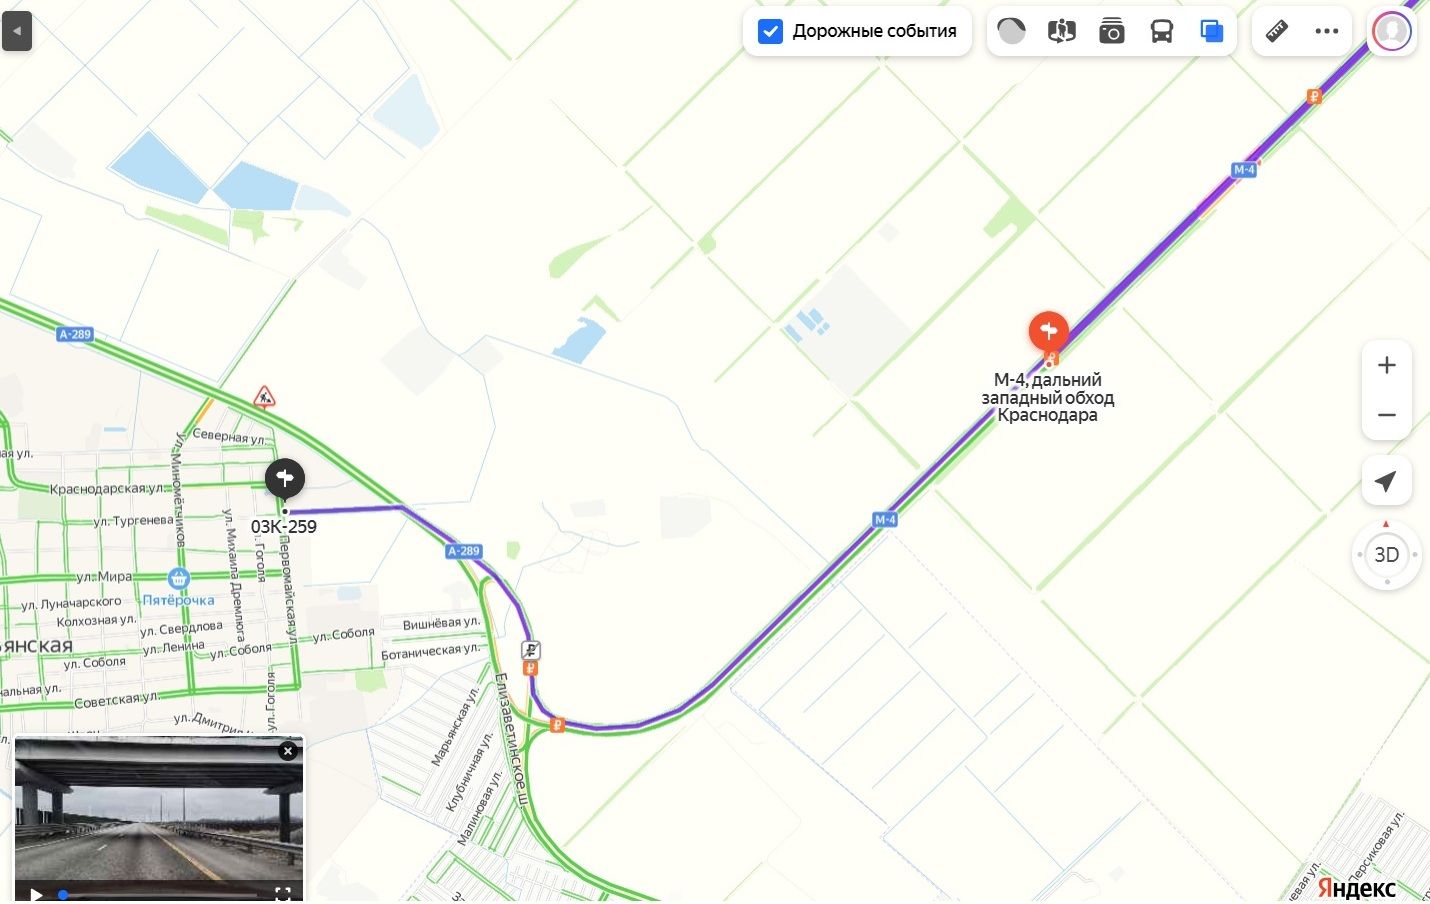Open panoramas mirror layer icon

pyautogui.click(x=1061, y=31)
